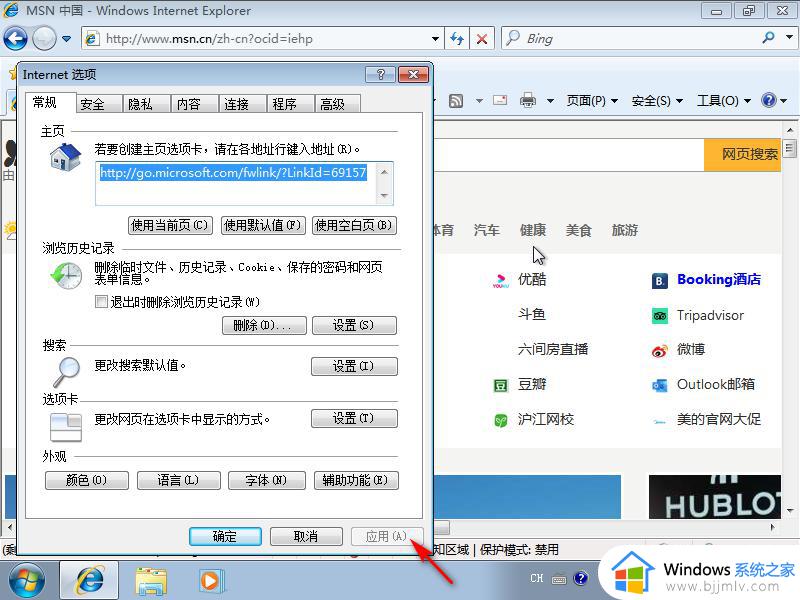Click homepage box scroll up arrow
Screen dimensions: 800x600
384,172
